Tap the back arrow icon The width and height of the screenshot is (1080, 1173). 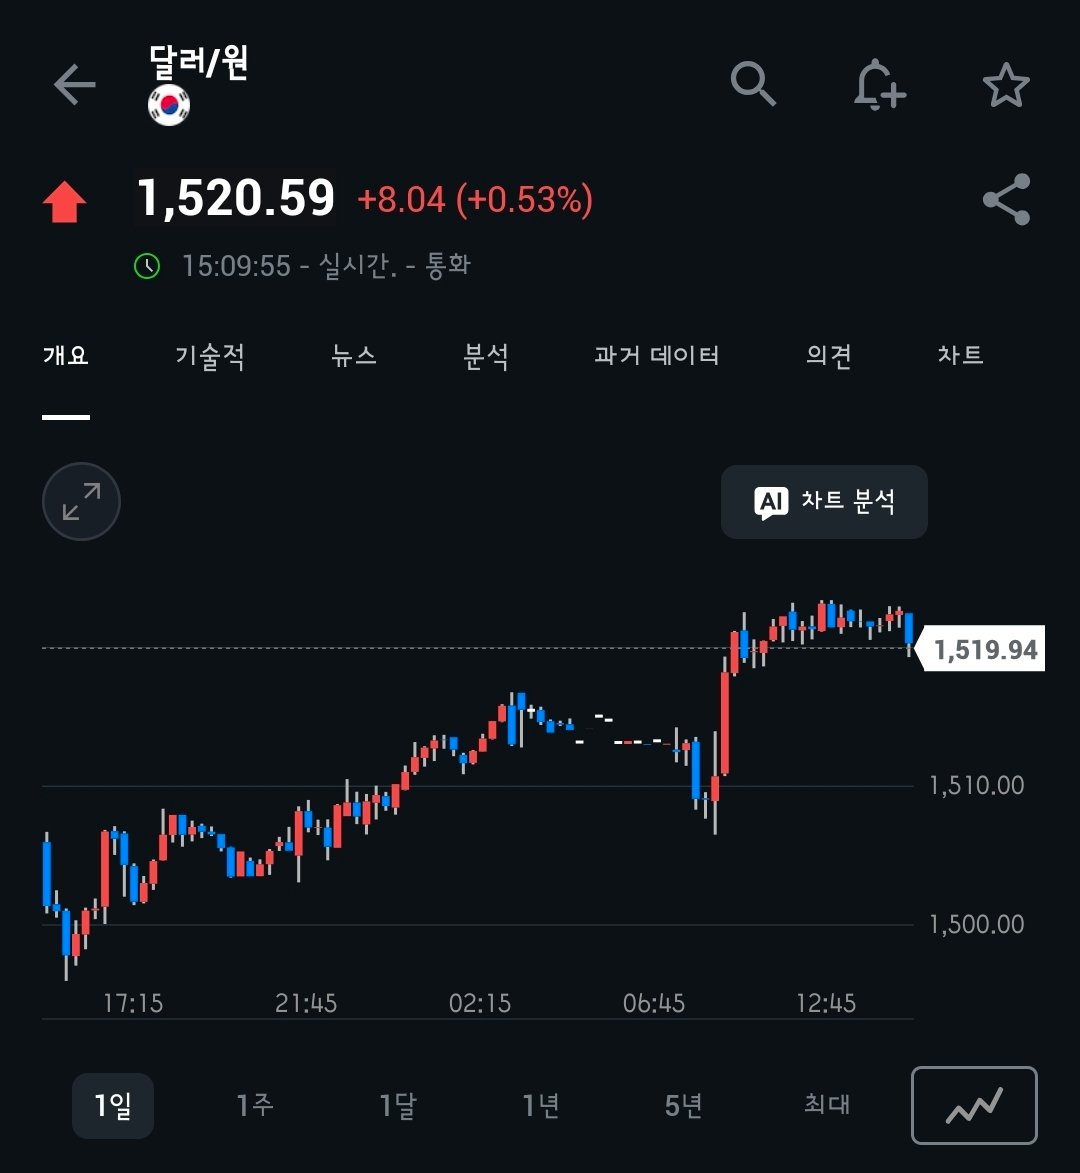(x=74, y=85)
